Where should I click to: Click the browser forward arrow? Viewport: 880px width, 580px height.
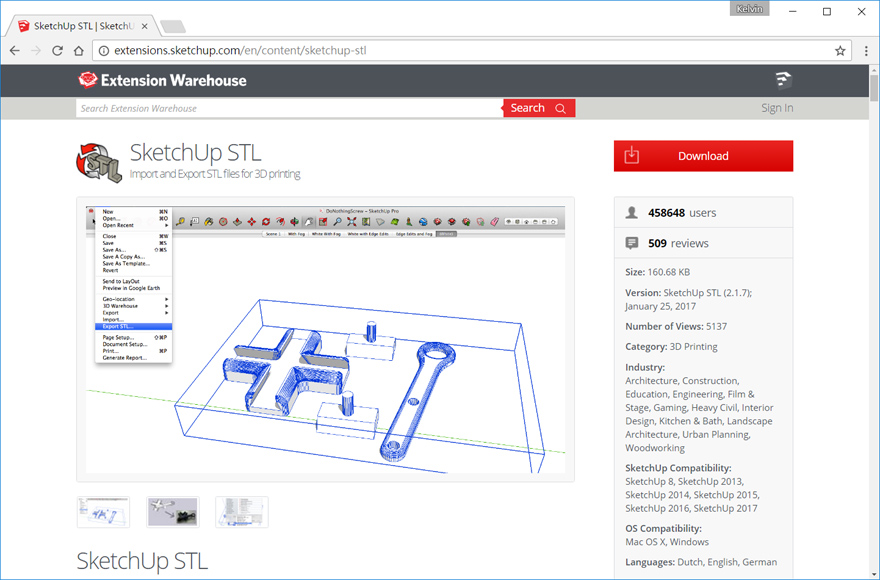(x=36, y=51)
